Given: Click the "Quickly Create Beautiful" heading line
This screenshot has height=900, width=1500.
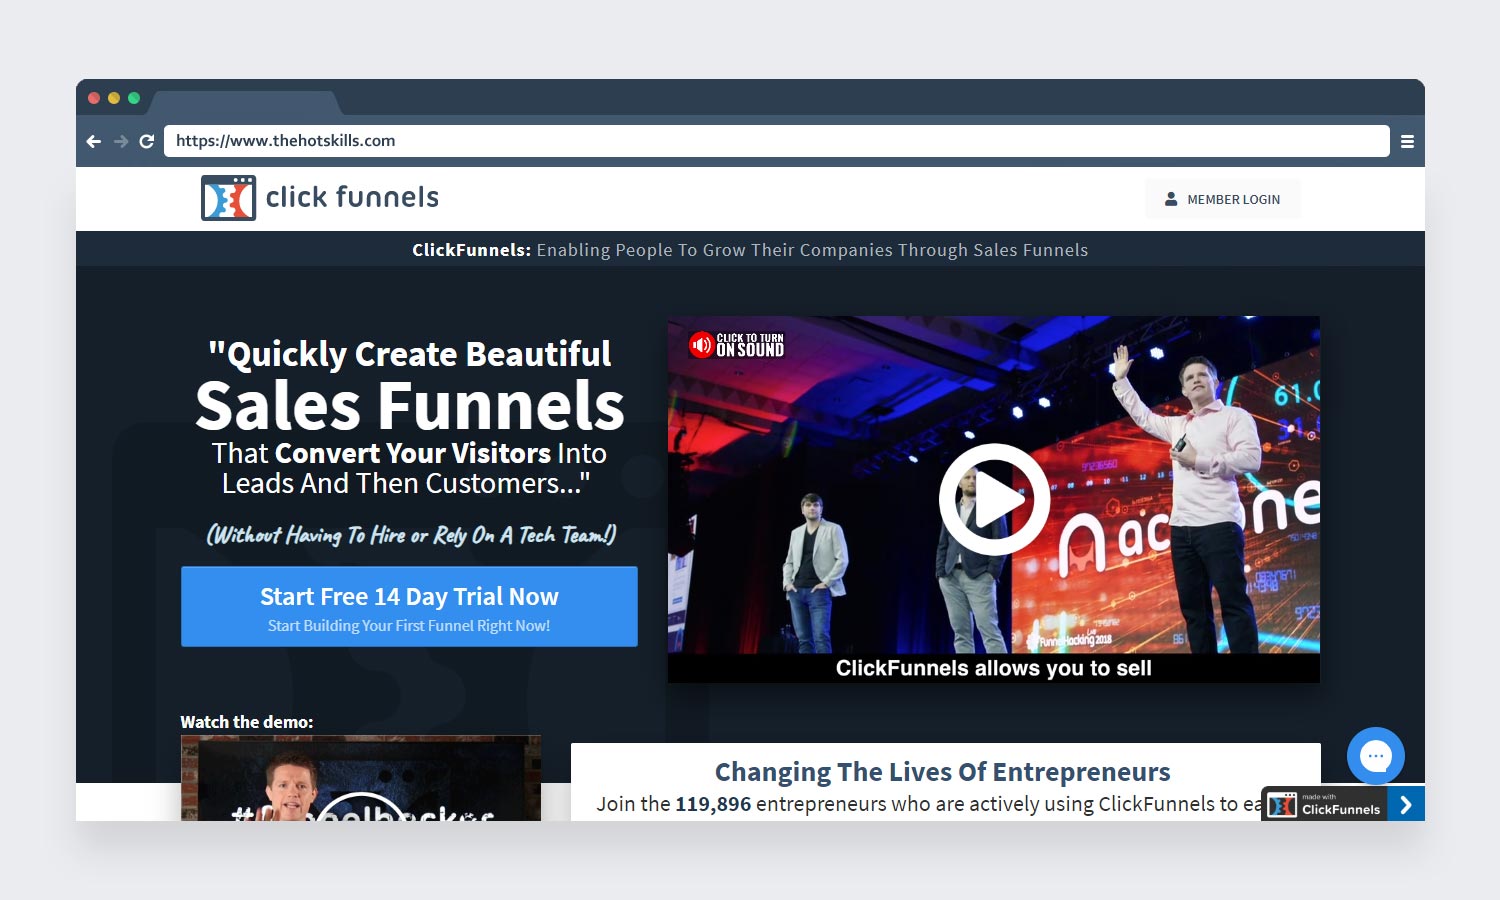Looking at the screenshot, I should (x=410, y=354).
